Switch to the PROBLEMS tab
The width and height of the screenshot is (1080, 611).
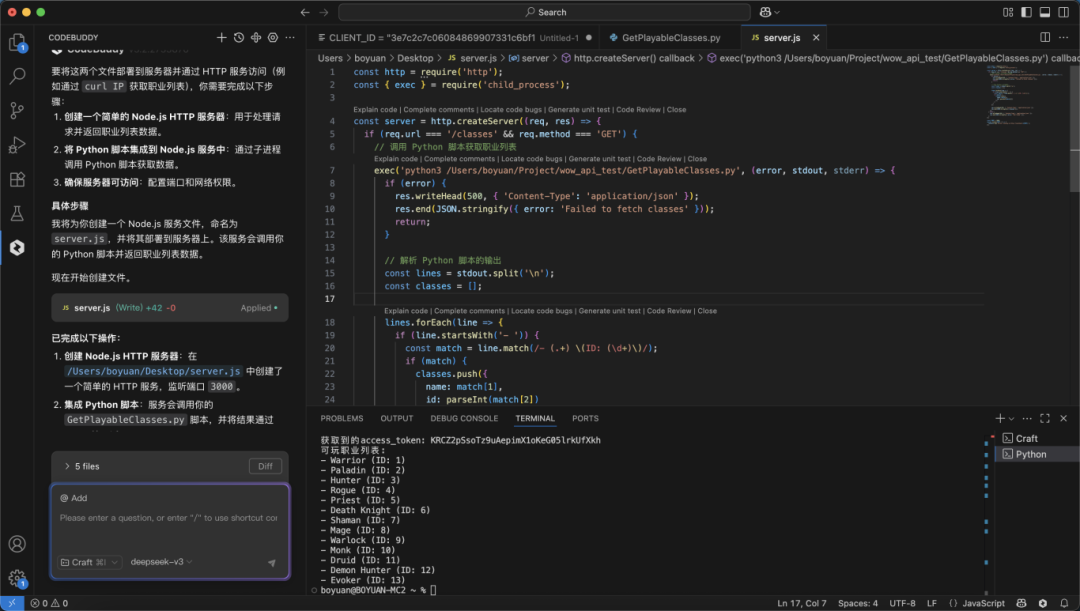coord(342,418)
